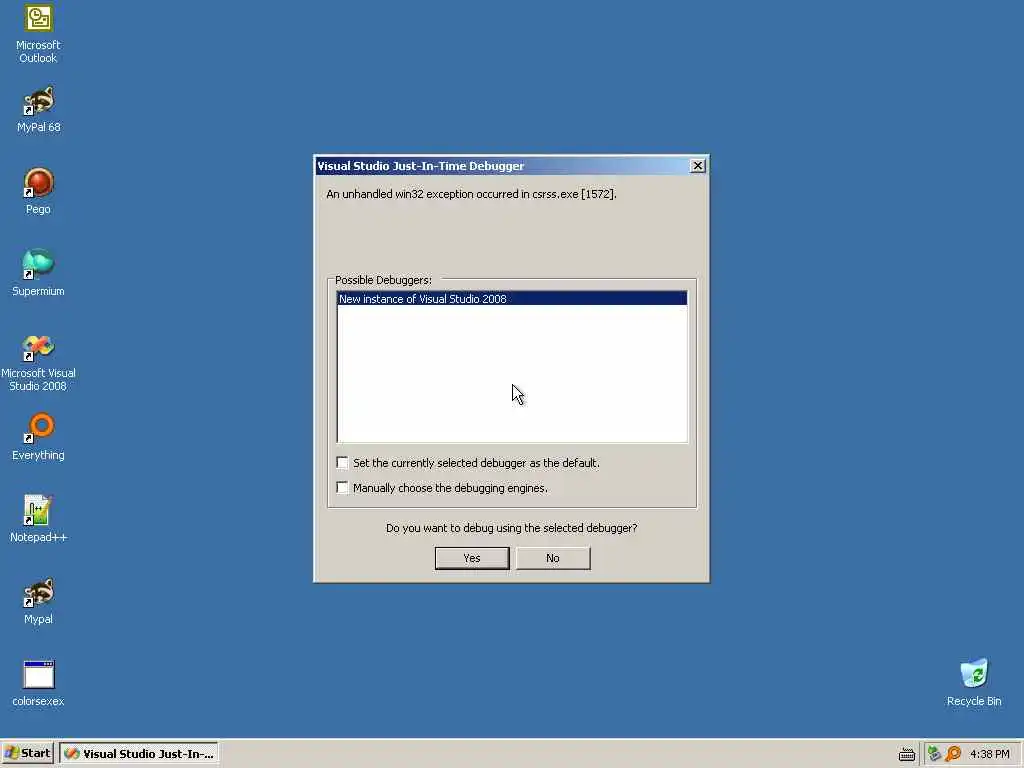Select the Mypal desktop shortcut

38,601
